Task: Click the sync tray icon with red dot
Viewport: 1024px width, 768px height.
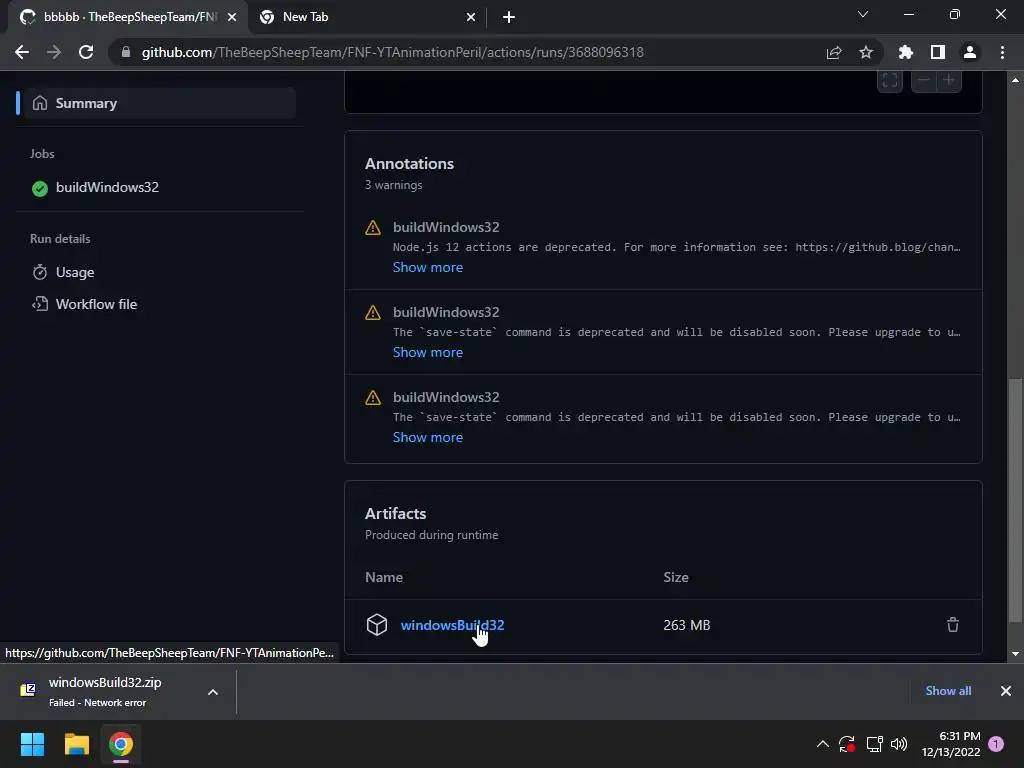Action: click(847, 744)
